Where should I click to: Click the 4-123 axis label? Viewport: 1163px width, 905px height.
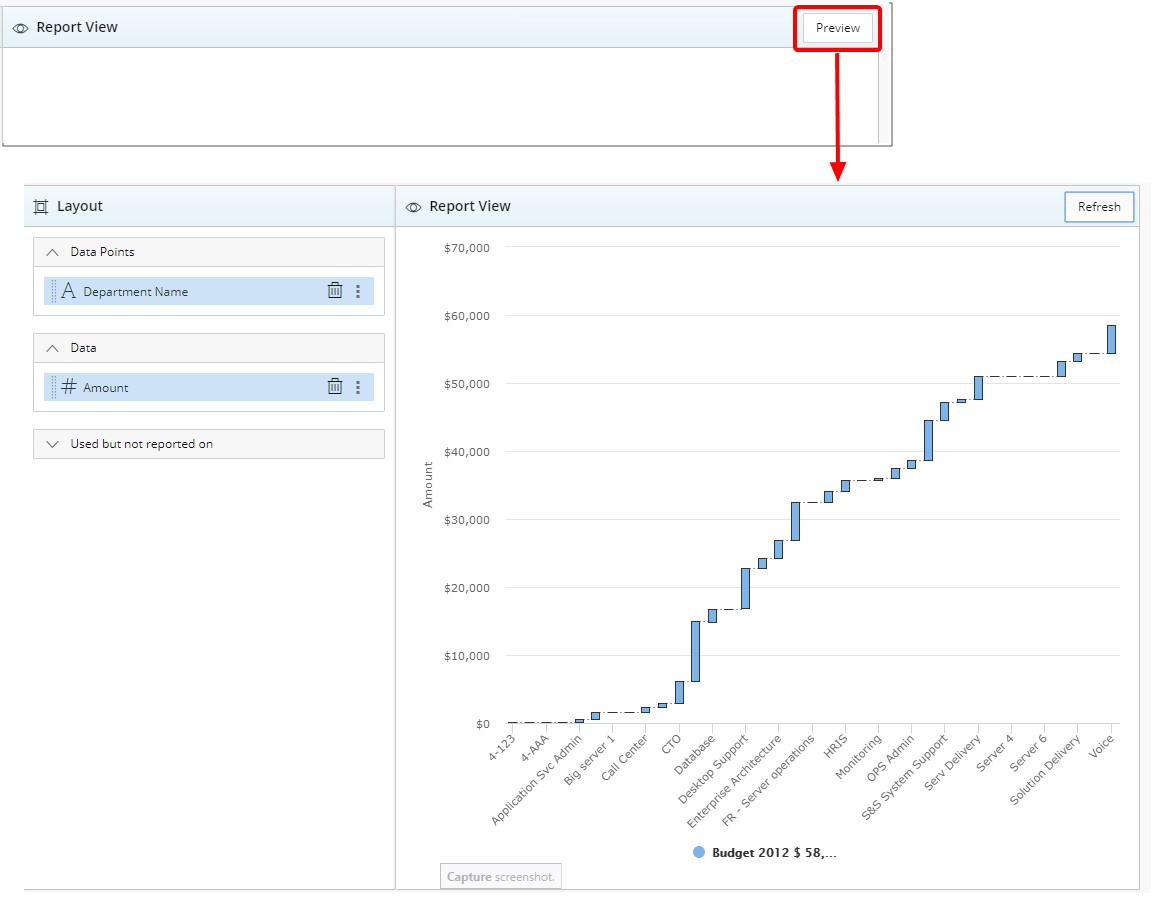click(501, 748)
